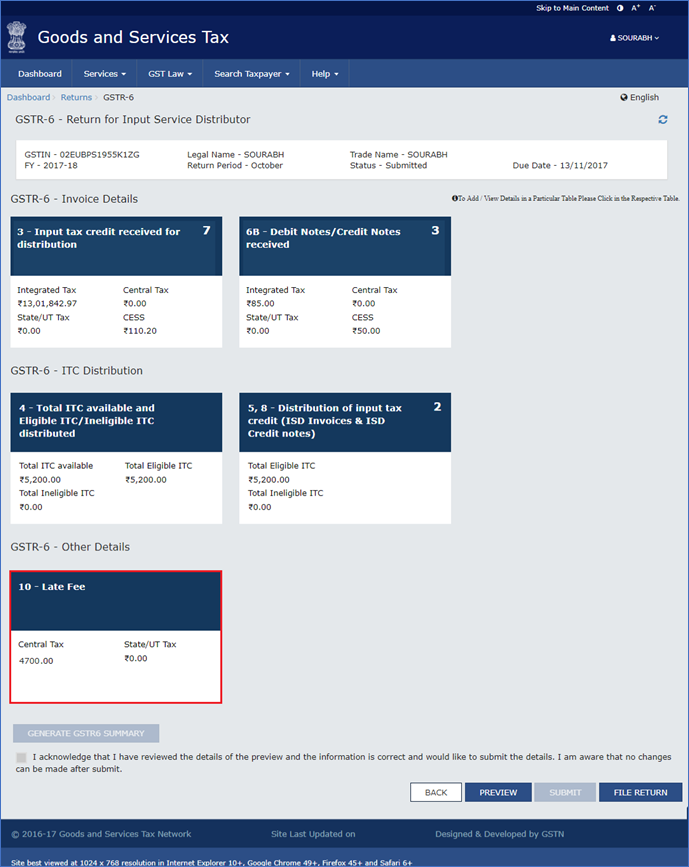
Task: Click the count 3 on tile 6B
Action: click(435, 231)
